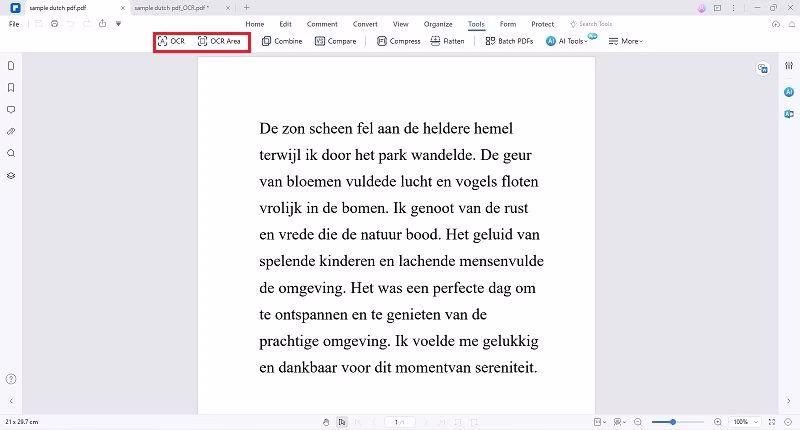
Task: Print the document
Action: pos(55,24)
